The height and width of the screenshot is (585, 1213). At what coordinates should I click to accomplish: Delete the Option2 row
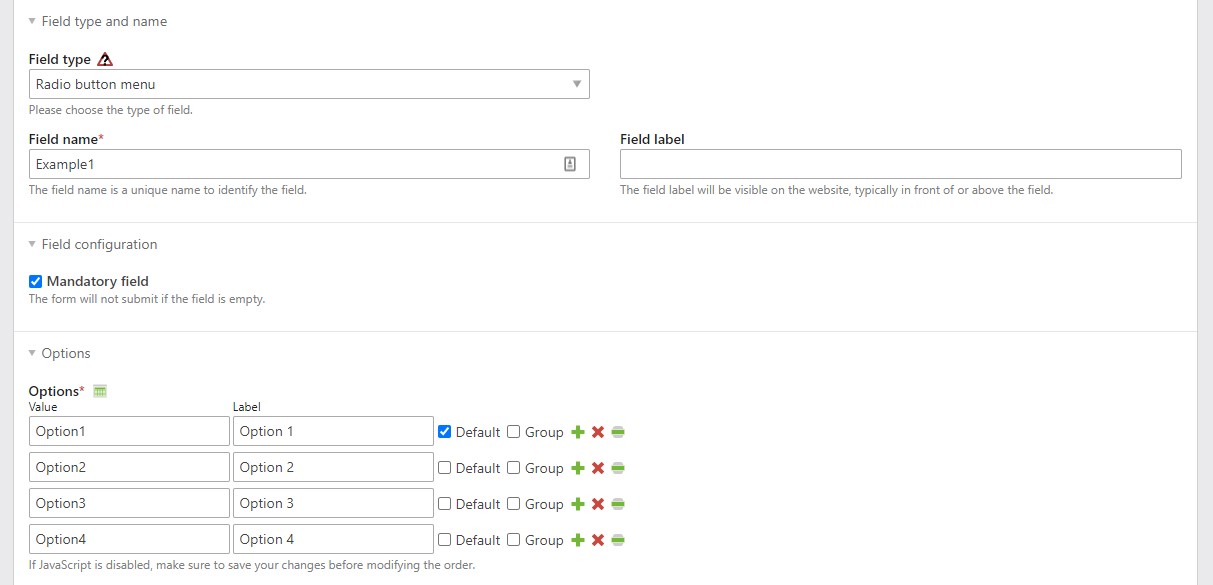tap(598, 468)
